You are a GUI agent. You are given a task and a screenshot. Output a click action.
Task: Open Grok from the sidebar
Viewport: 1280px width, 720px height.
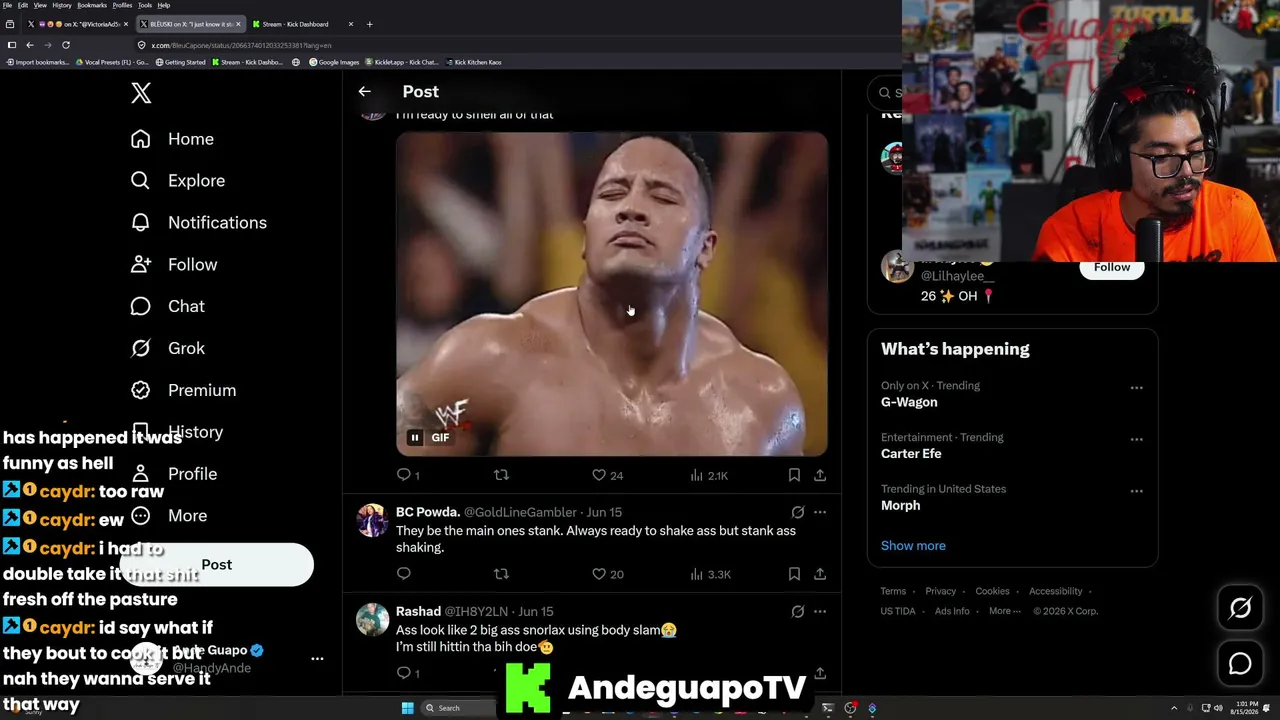click(167, 349)
